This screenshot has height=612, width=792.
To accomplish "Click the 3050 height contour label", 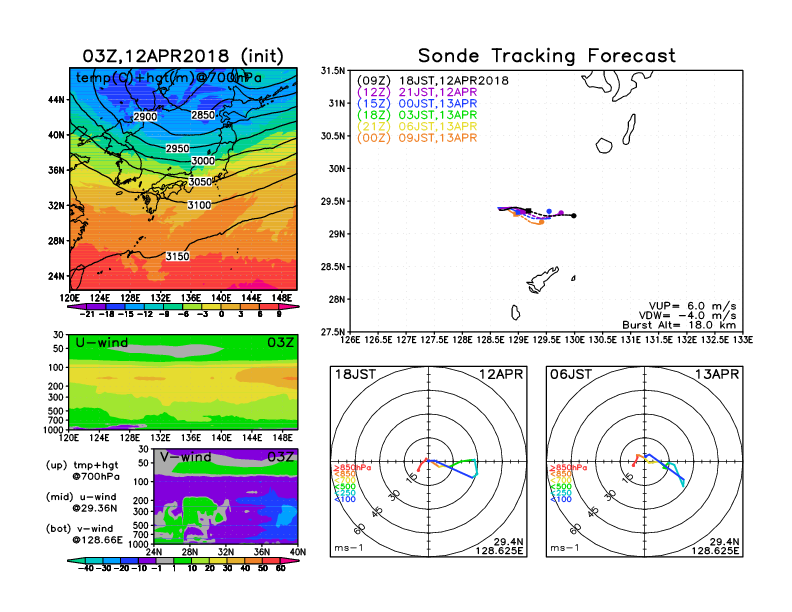I will [x=201, y=182].
